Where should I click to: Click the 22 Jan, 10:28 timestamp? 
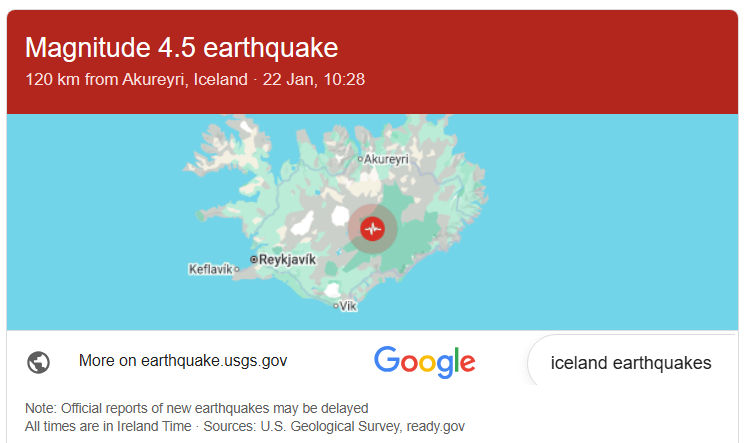tap(314, 79)
